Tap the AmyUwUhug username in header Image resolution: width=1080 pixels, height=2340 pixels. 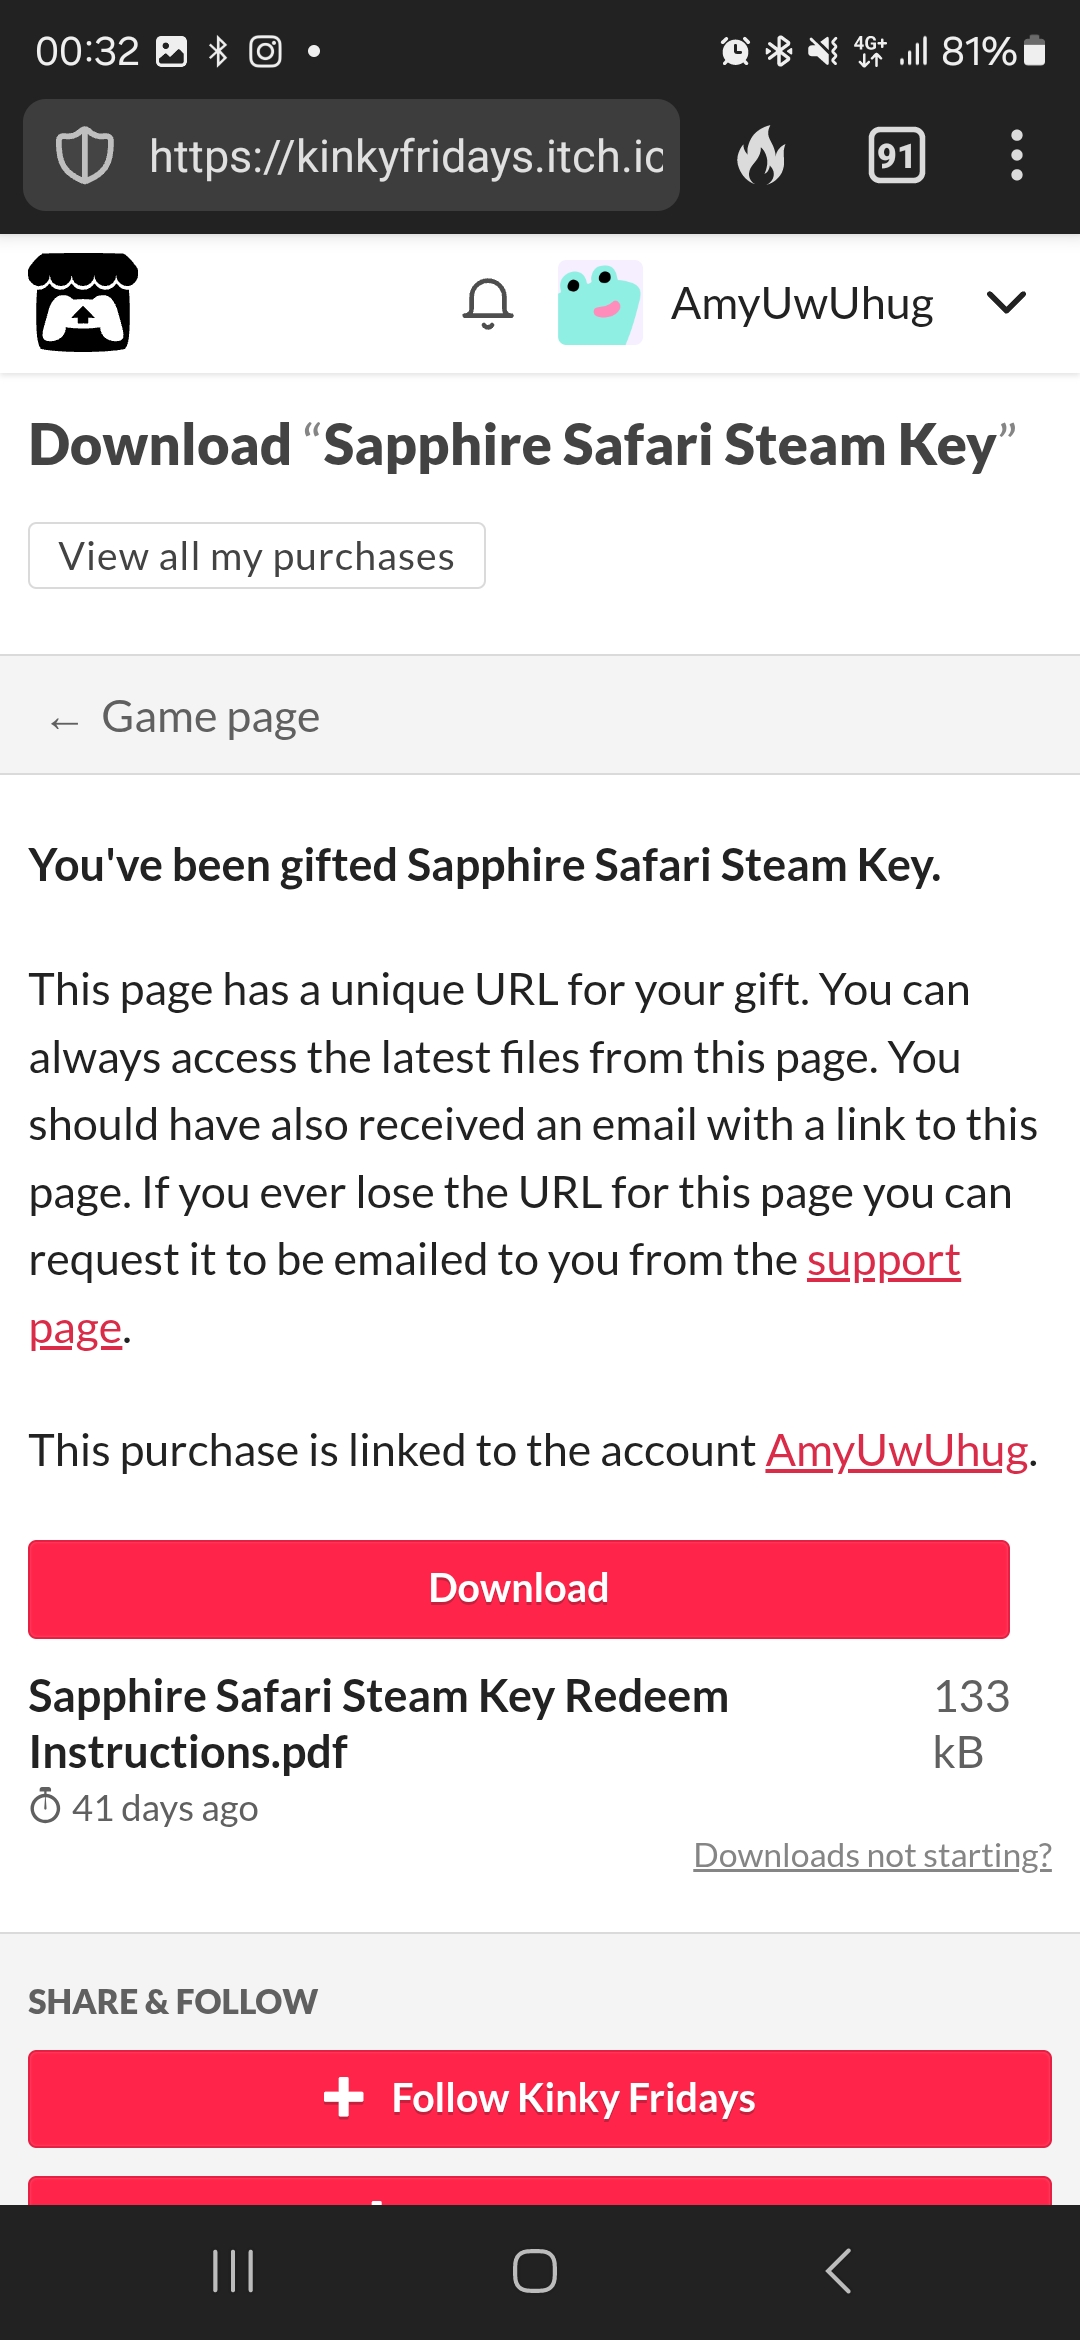802,303
